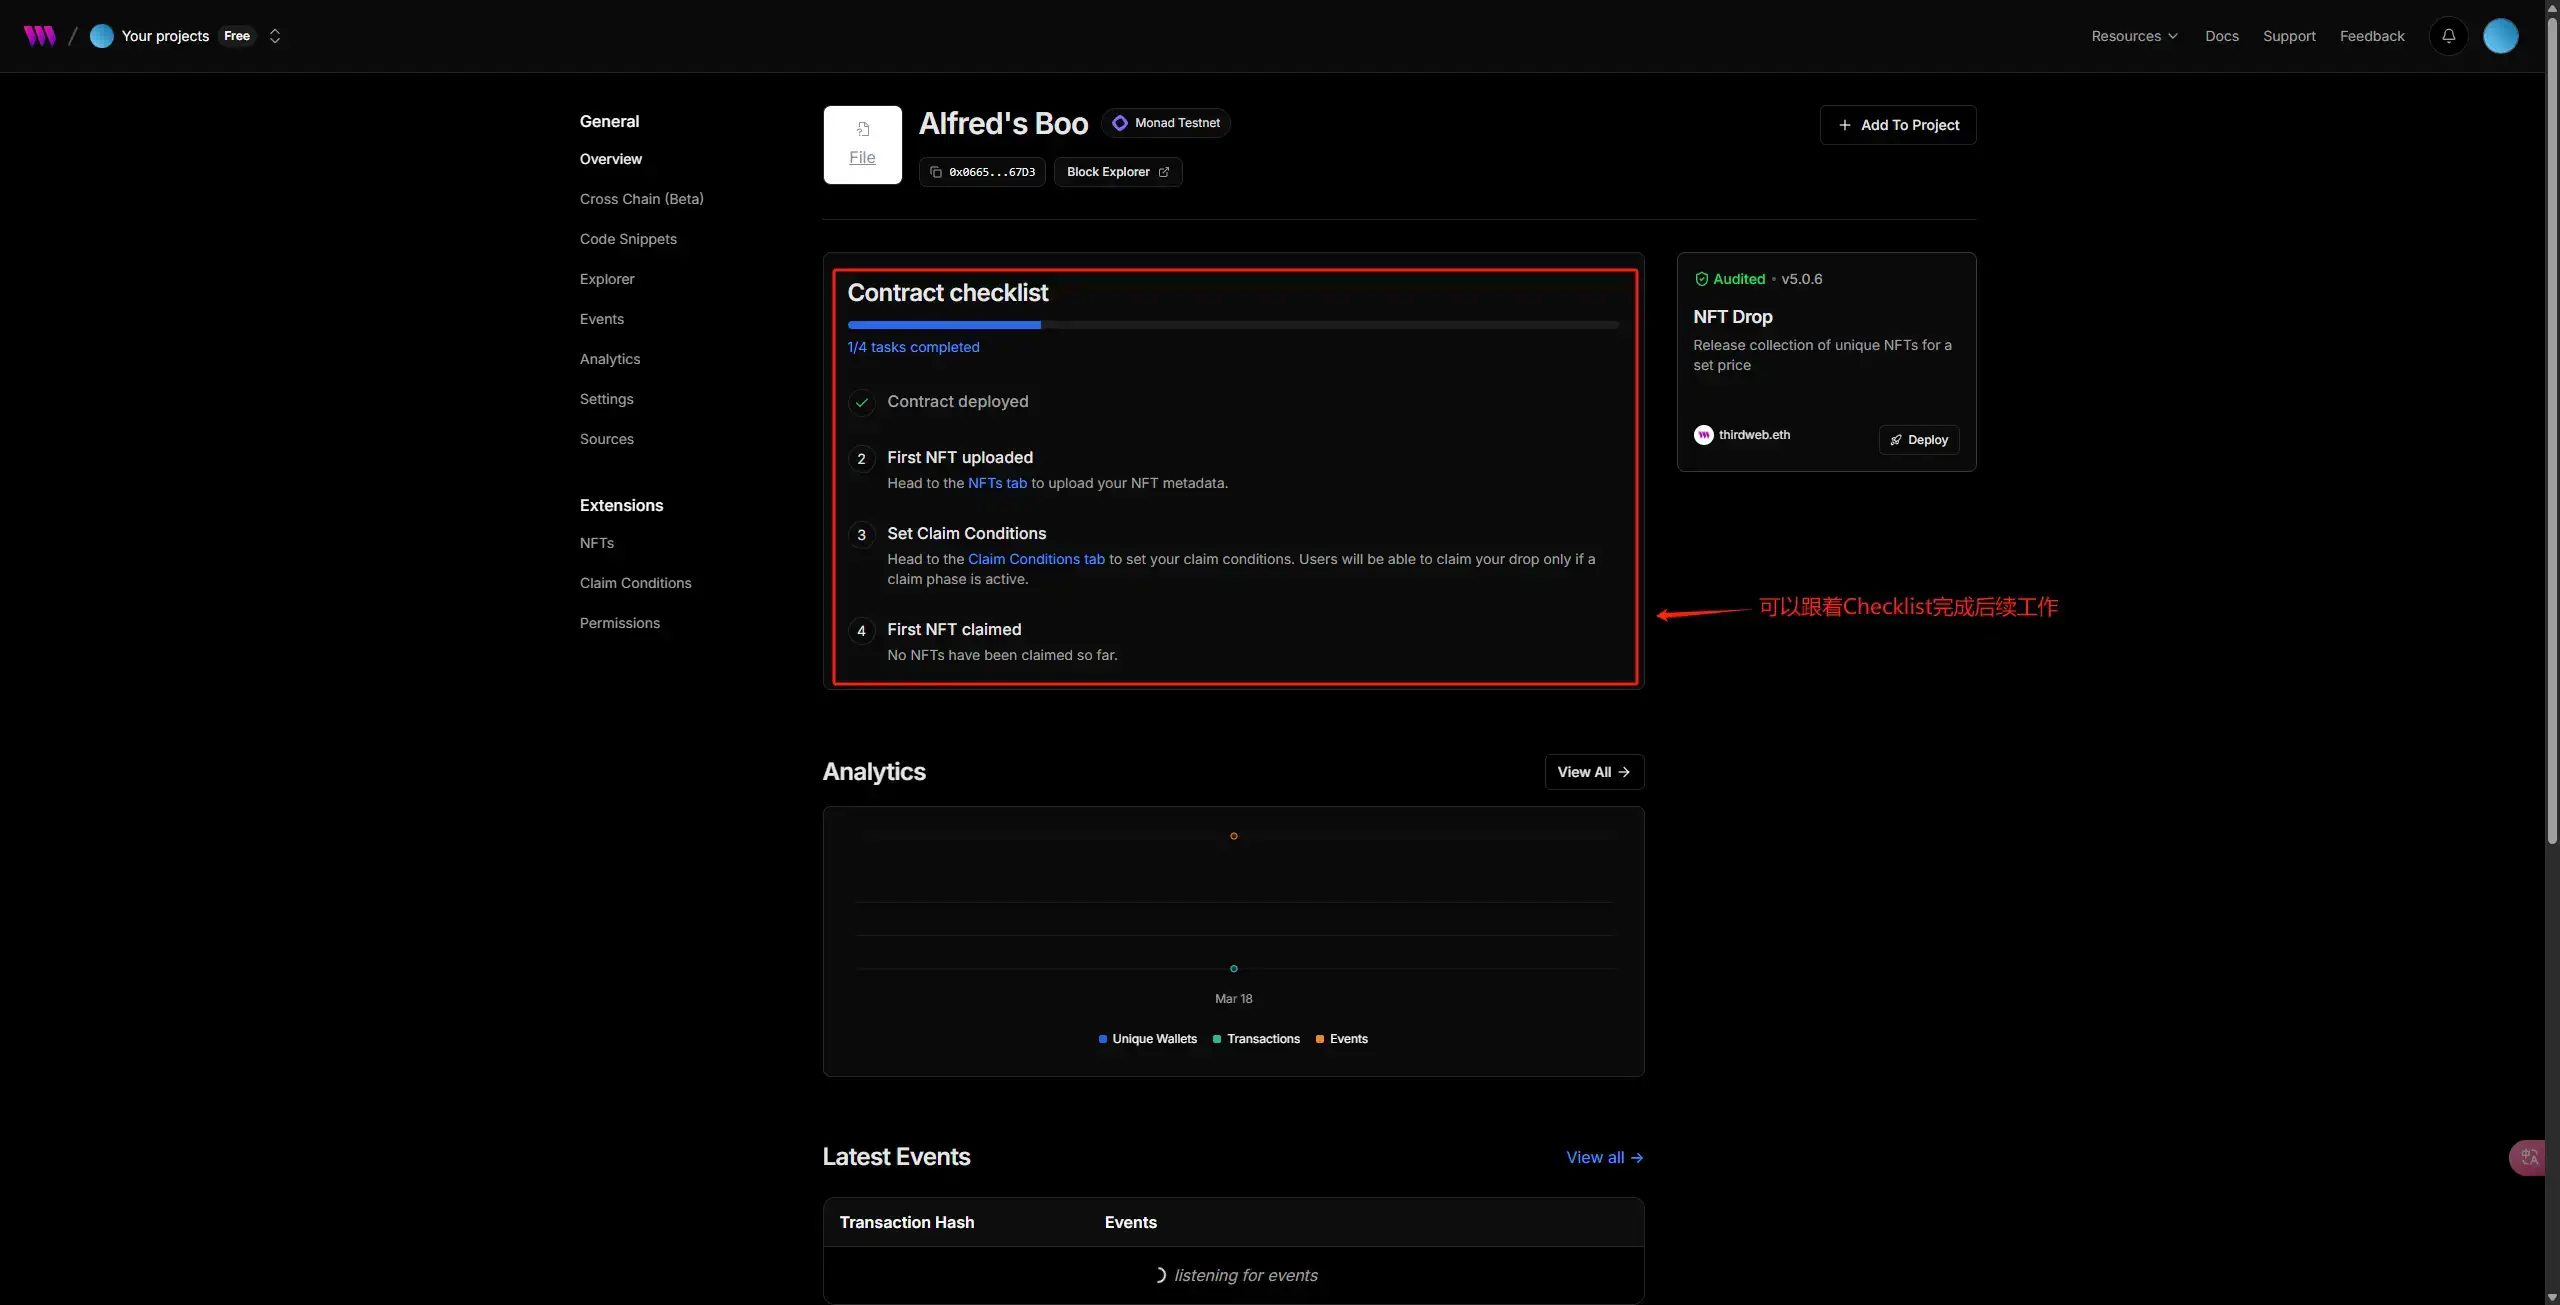Click the checklist progress bar
This screenshot has width=2560, height=1305.
tap(1232, 325)
